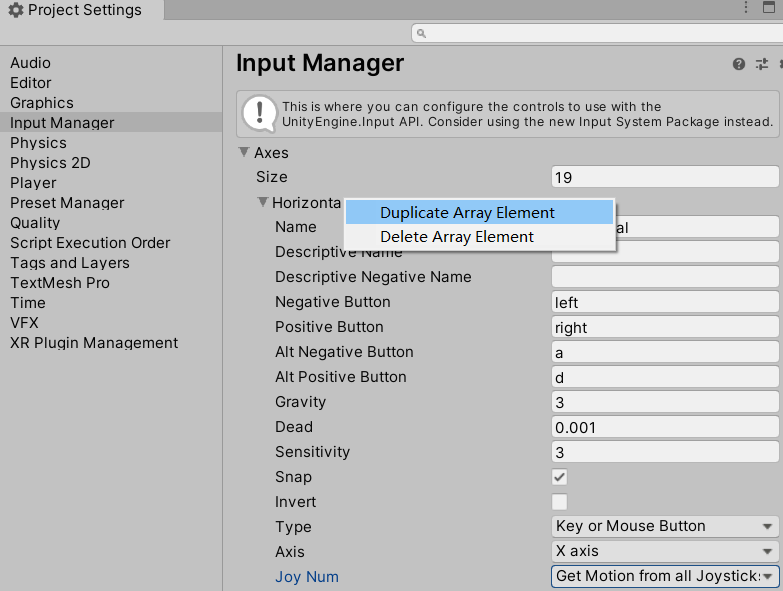The height and width of the screenshot is (591, 783).
Task: Enable the Invert checkbox
Action: (560, 502)
